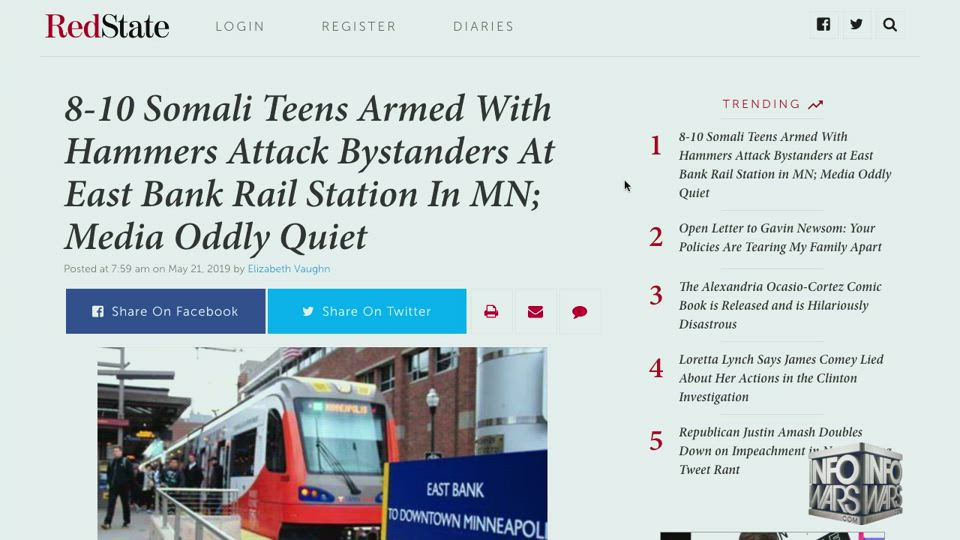Open trending Loretta Lynch Comey story
The width and height of the screenshot is (960, 540).
(781, 378)
